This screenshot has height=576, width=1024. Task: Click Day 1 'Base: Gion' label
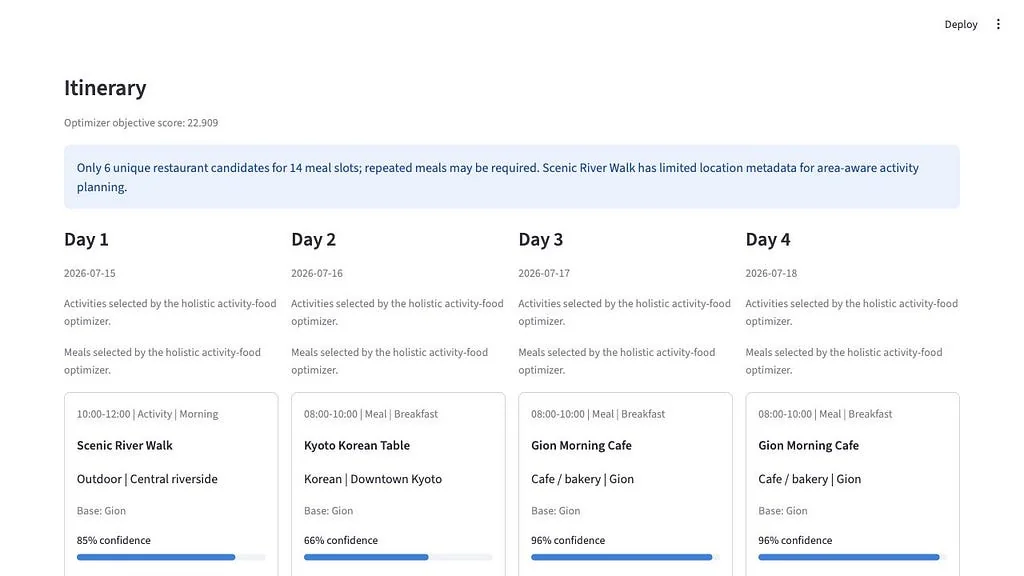click(x=101, y=511)
